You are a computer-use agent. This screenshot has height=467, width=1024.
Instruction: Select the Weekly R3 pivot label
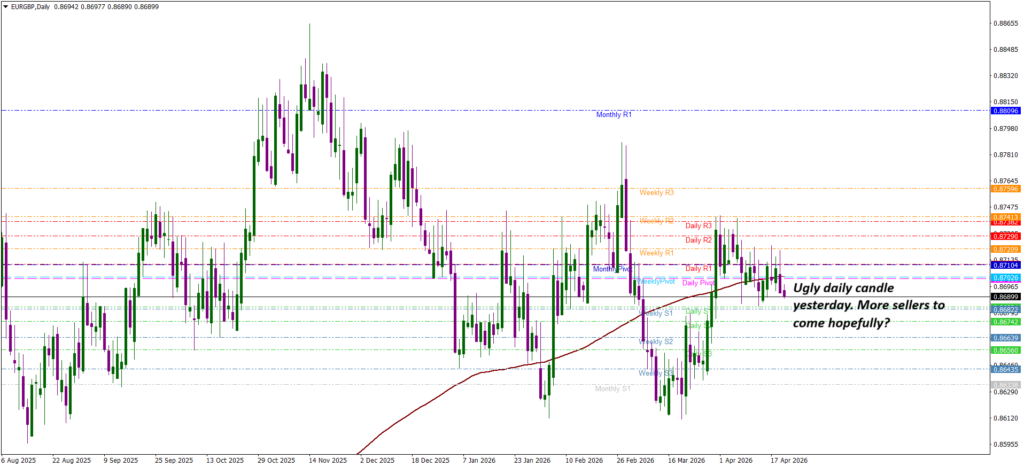click(x=657, y=191)
